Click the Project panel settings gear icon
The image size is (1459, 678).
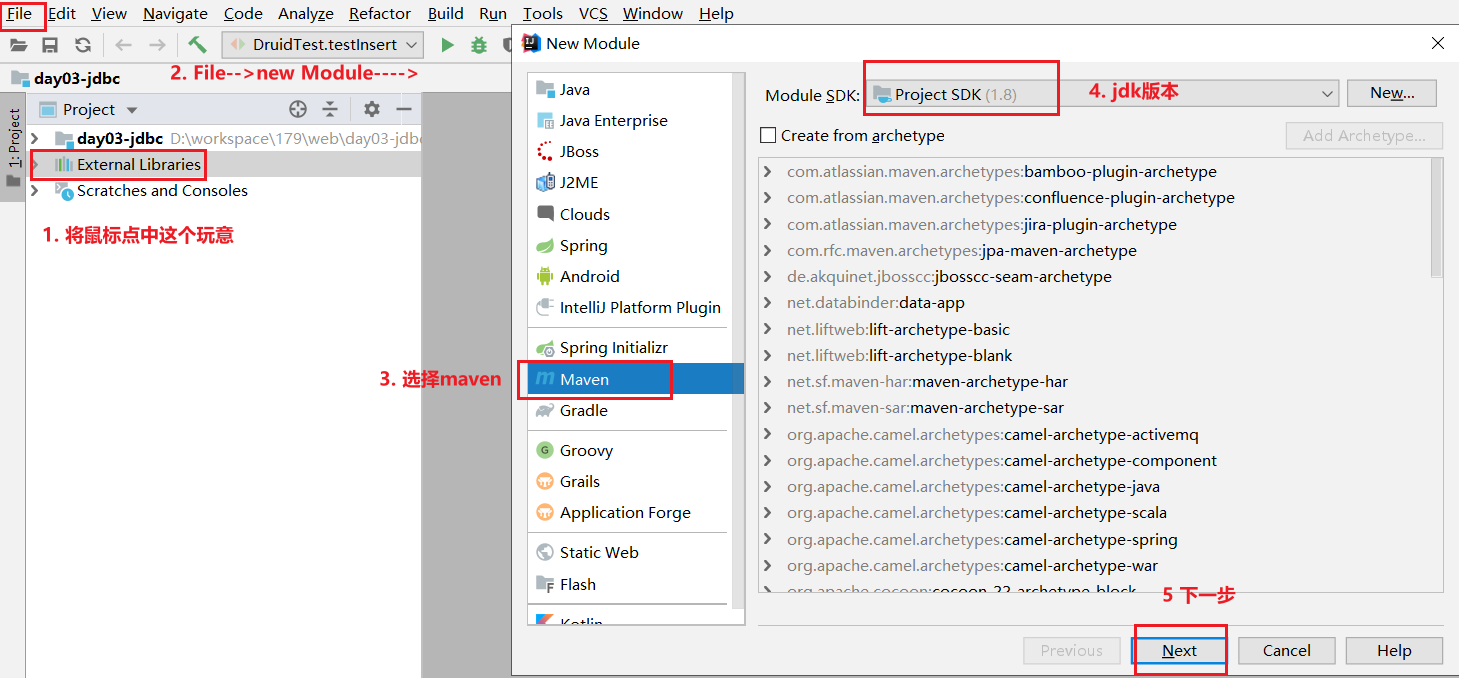(371, 109)
